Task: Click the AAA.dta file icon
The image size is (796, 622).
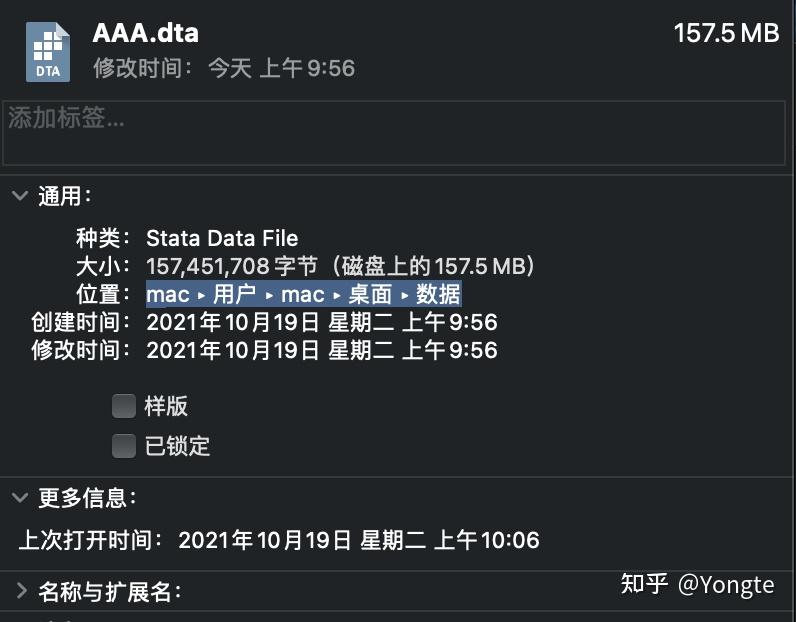Action: click(x=48, y=52)
